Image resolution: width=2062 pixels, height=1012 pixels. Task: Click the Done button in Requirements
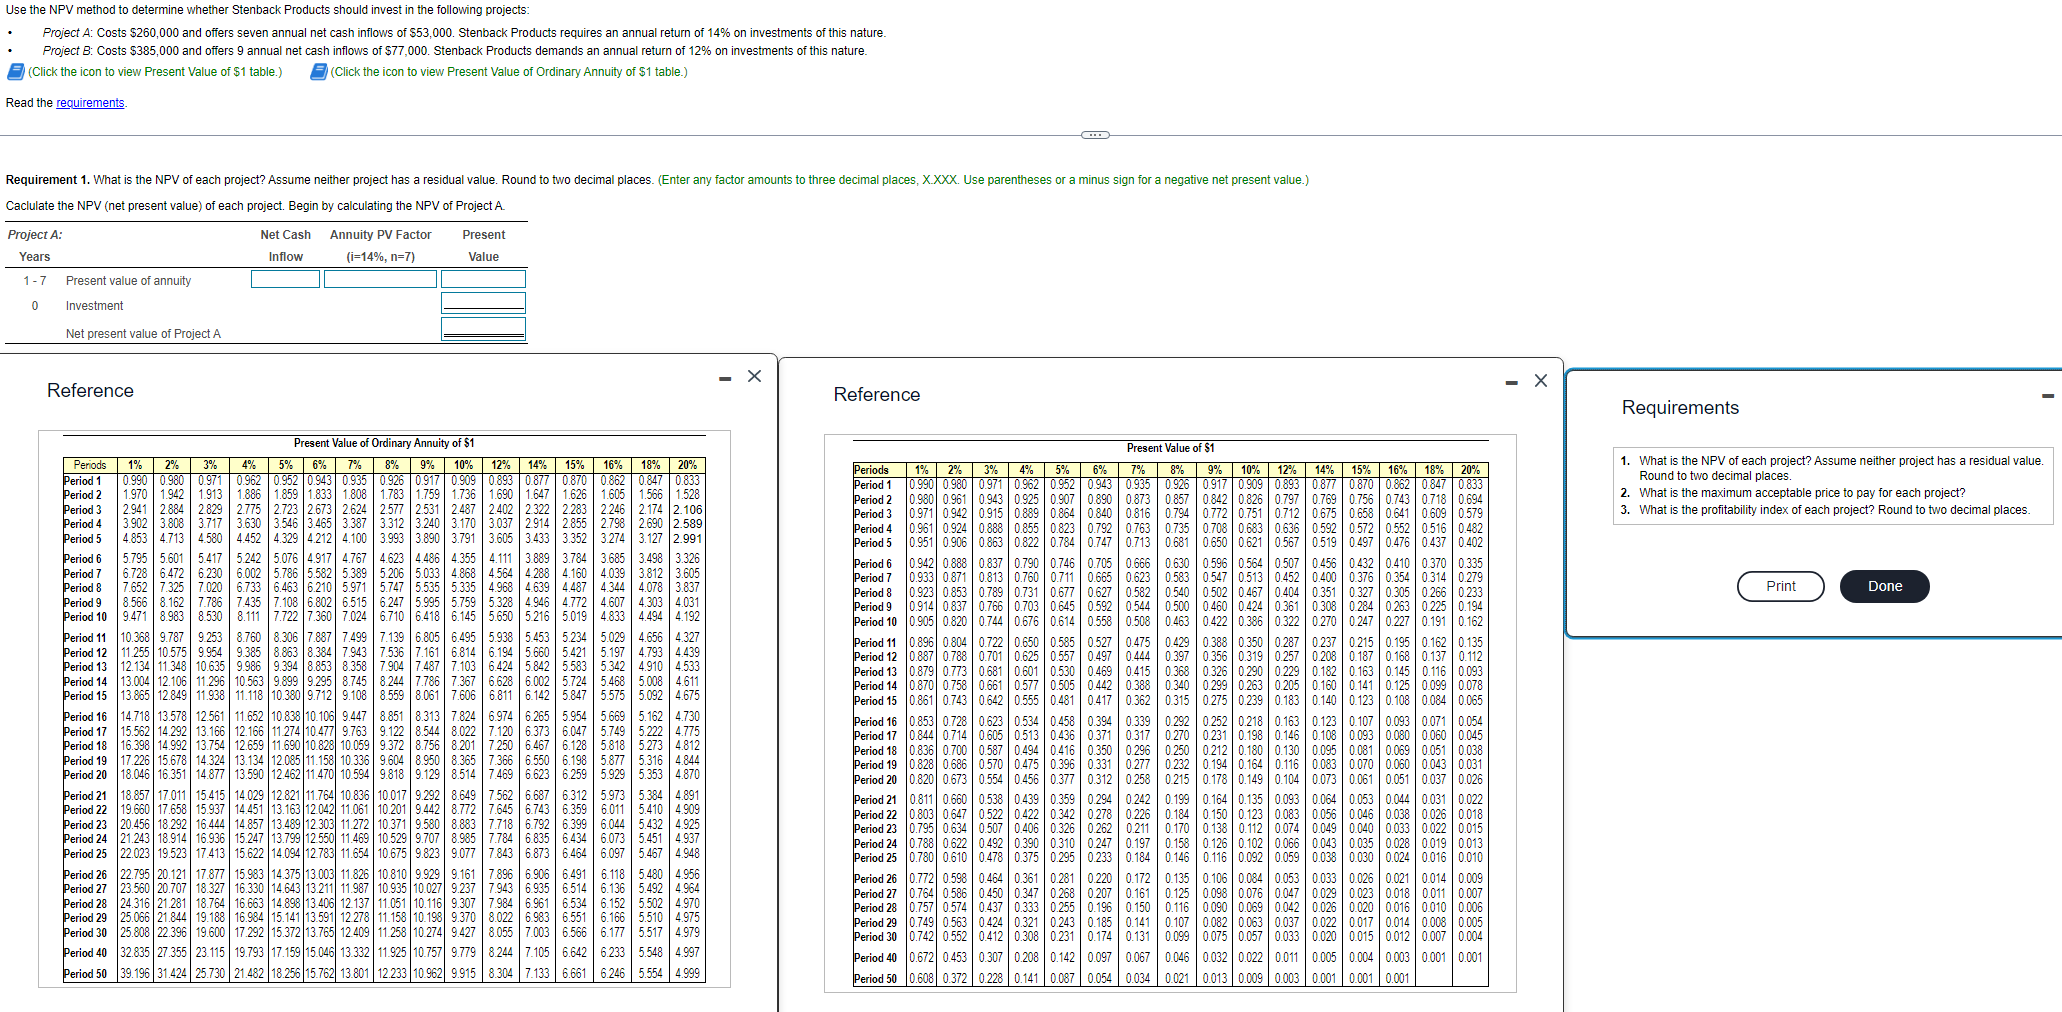(1885, 586)
